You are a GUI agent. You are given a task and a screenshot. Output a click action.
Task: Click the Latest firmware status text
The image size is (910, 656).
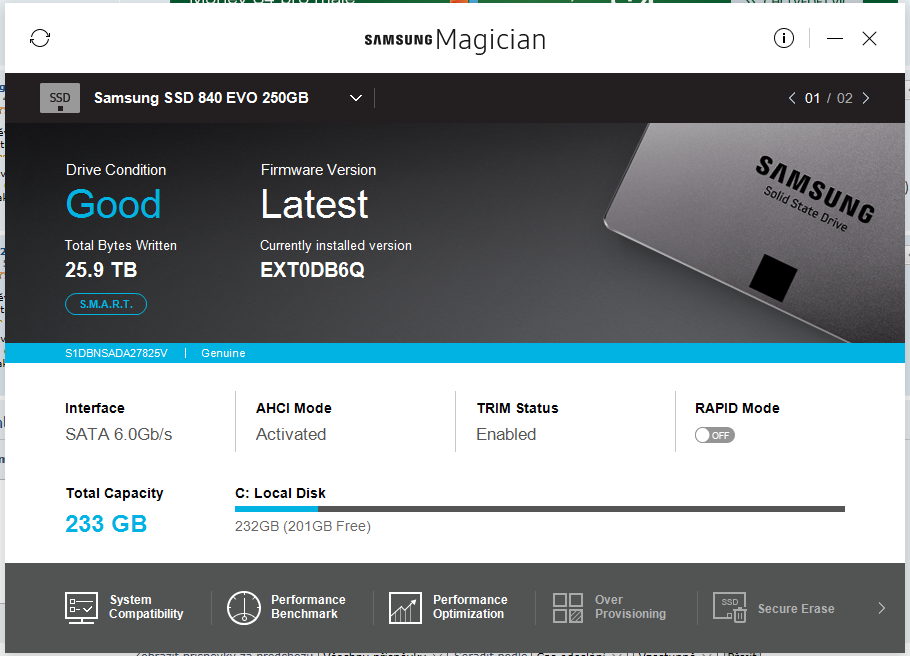(314, 204)
